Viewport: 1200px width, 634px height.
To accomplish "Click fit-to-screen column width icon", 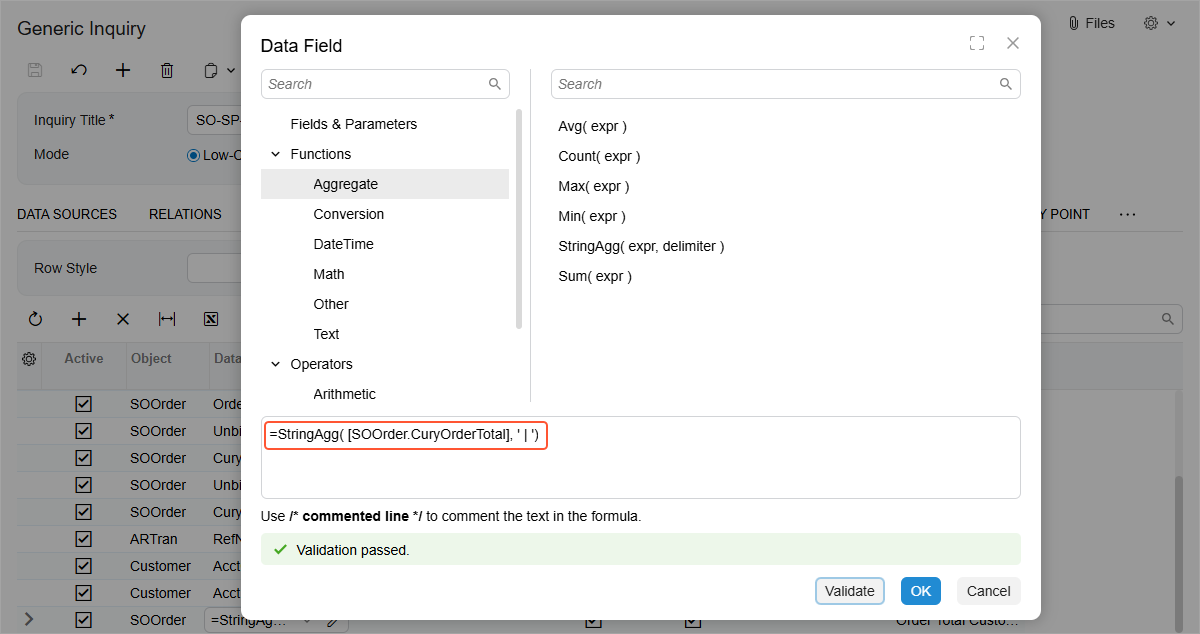I will tap(167, 319).
